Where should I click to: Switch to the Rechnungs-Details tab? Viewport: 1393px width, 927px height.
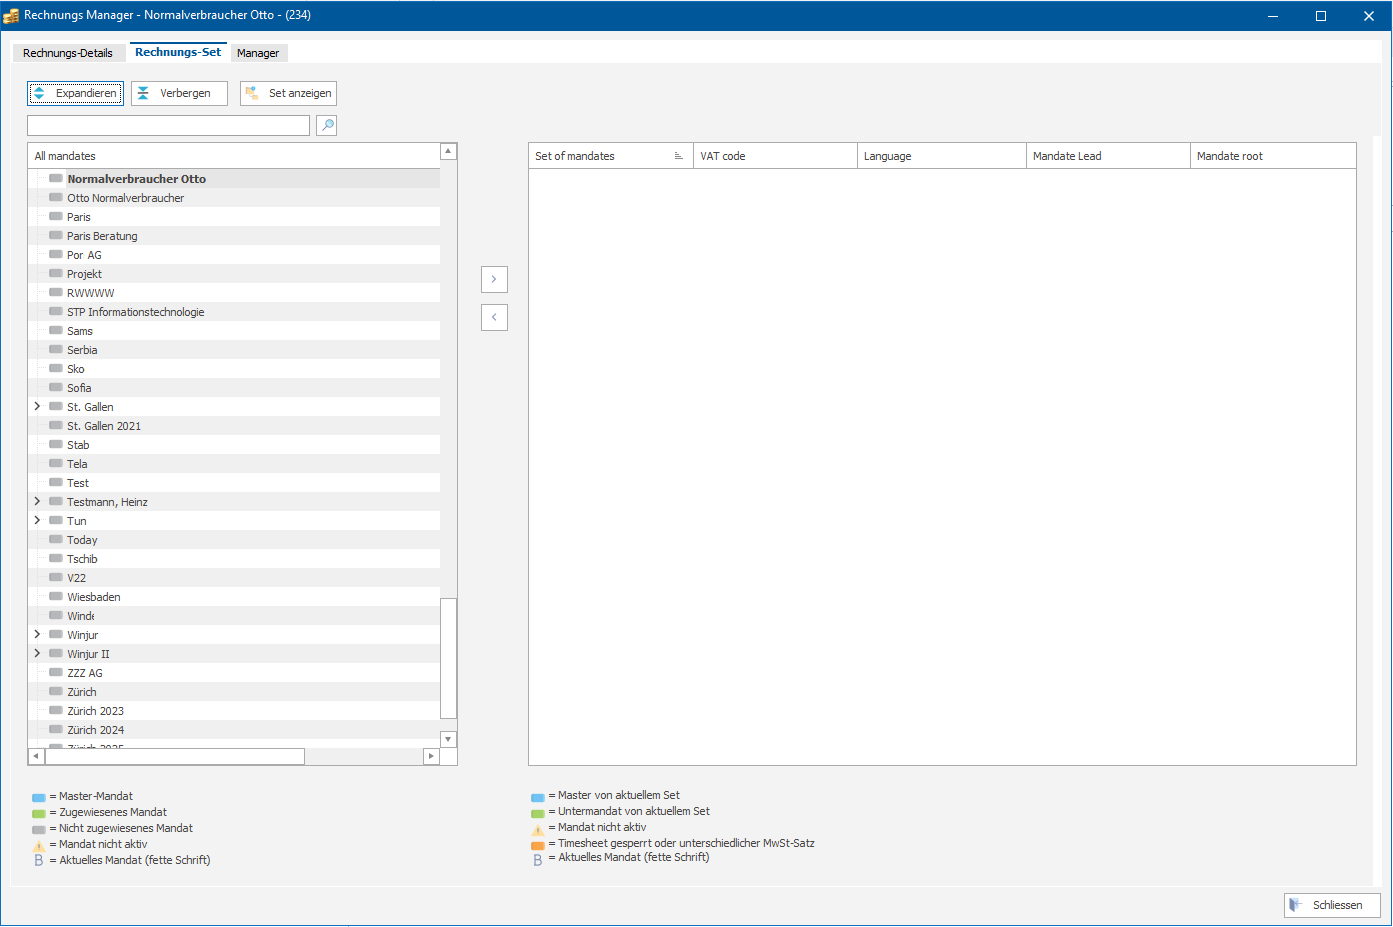[x=68, y=53]
